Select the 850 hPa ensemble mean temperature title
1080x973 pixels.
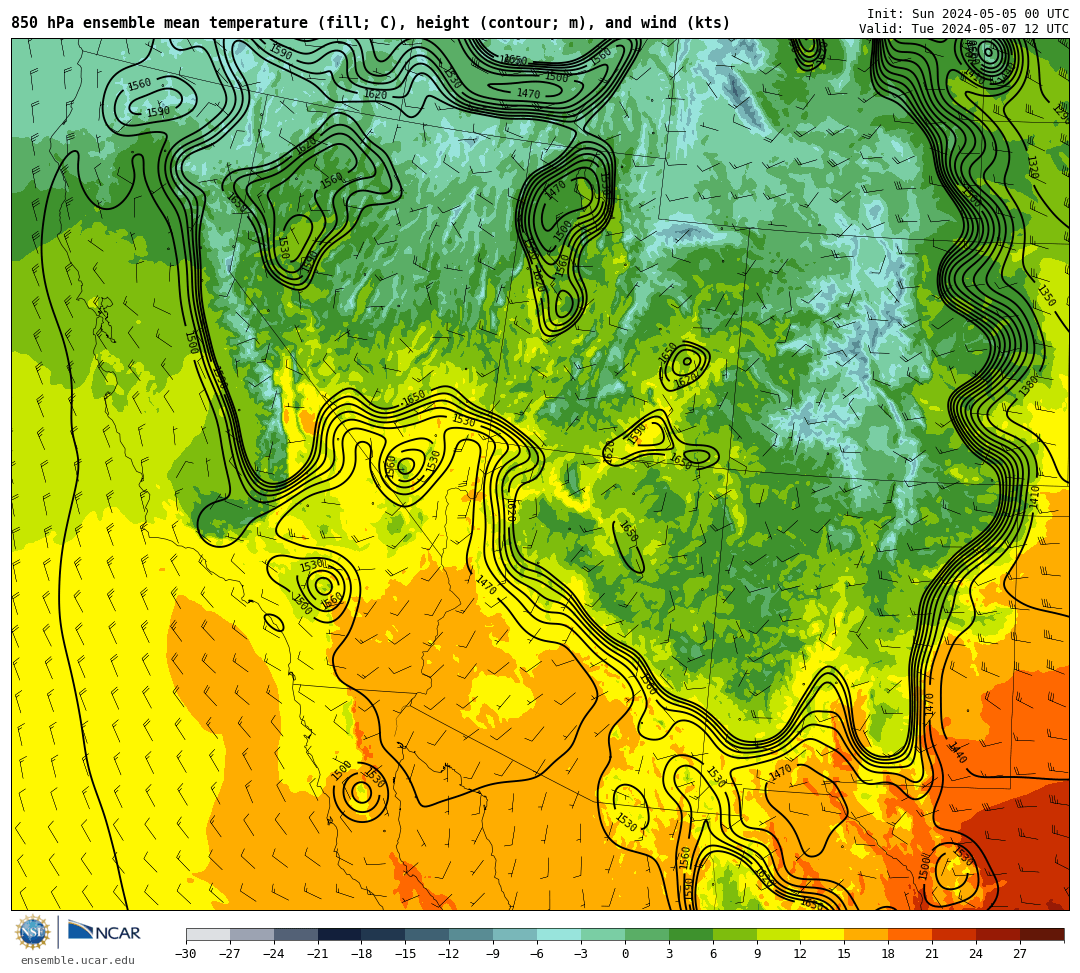(371, 23)
